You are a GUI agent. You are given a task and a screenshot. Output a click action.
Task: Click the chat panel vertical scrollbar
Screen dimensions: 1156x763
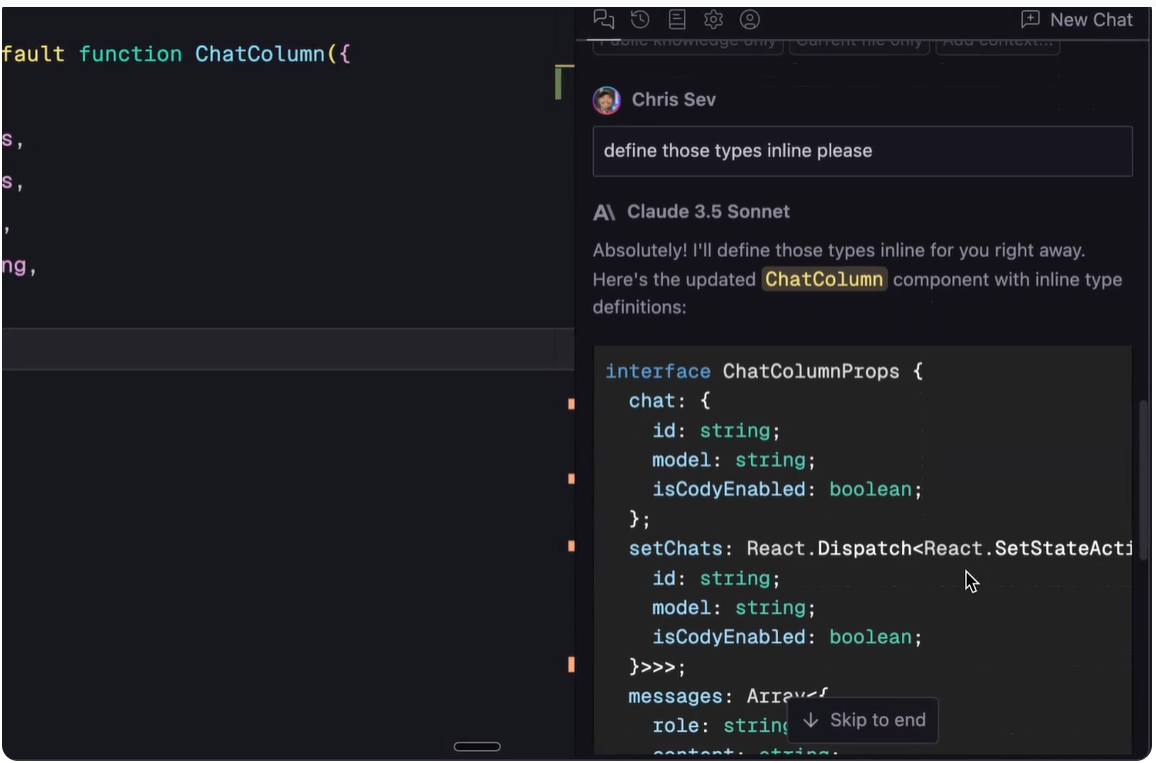(1143, 479)
